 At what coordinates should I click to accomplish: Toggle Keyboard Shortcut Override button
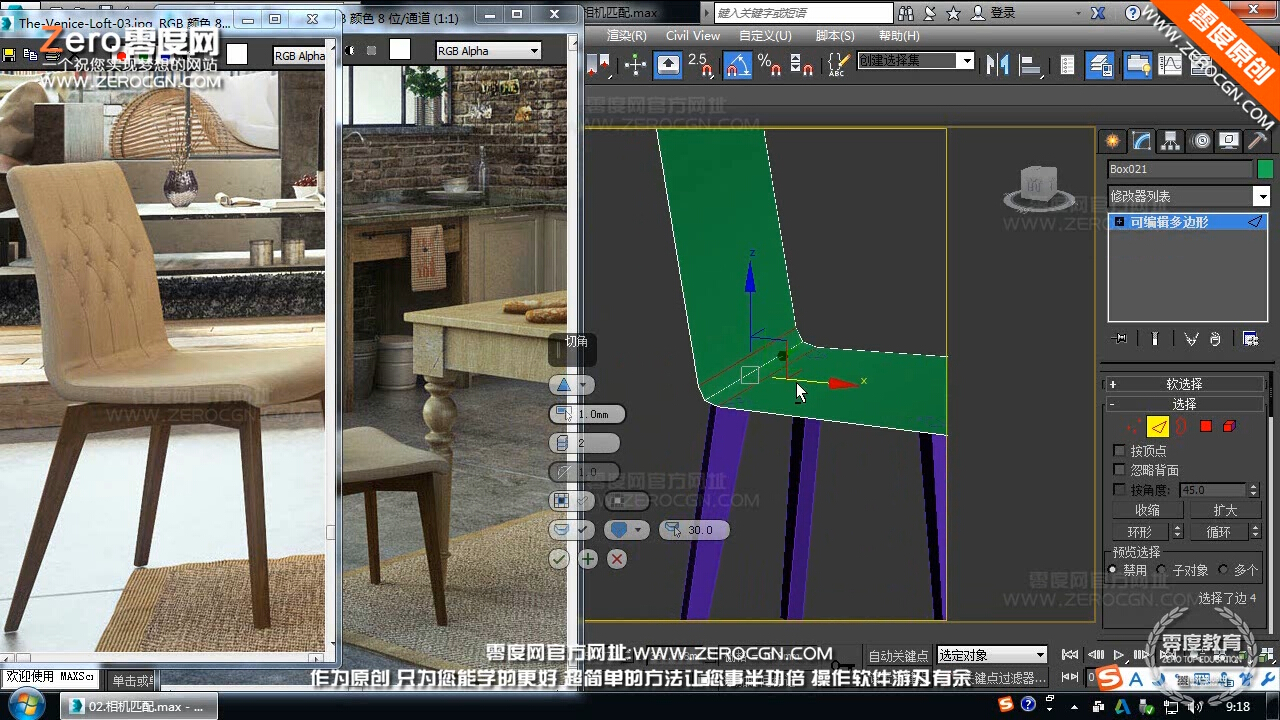point(668,65)
